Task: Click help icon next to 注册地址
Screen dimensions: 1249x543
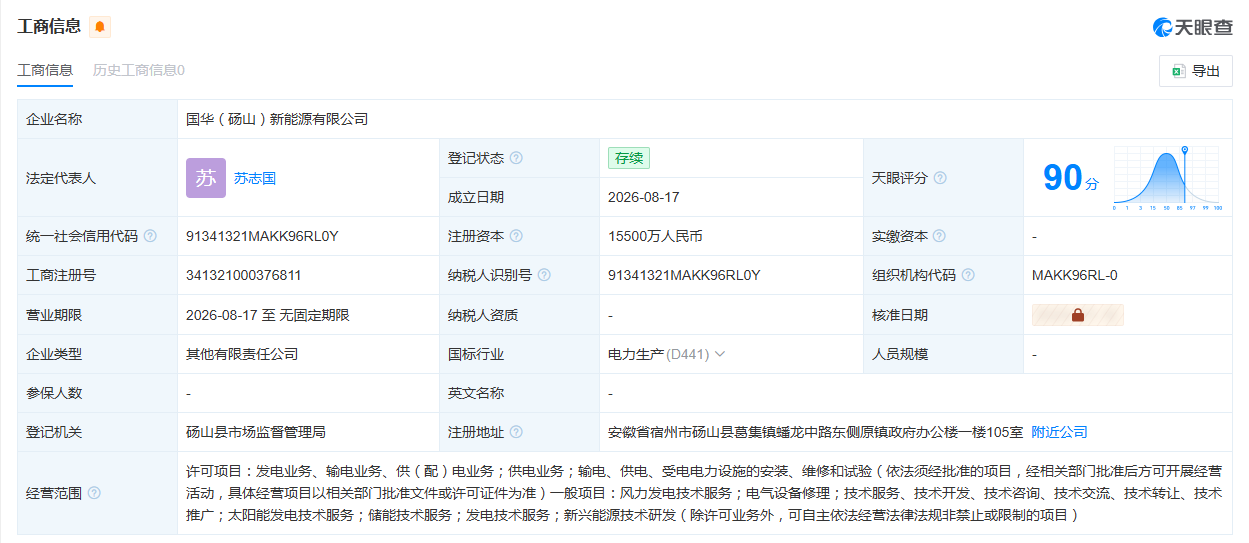Action: tap(516, 432)
